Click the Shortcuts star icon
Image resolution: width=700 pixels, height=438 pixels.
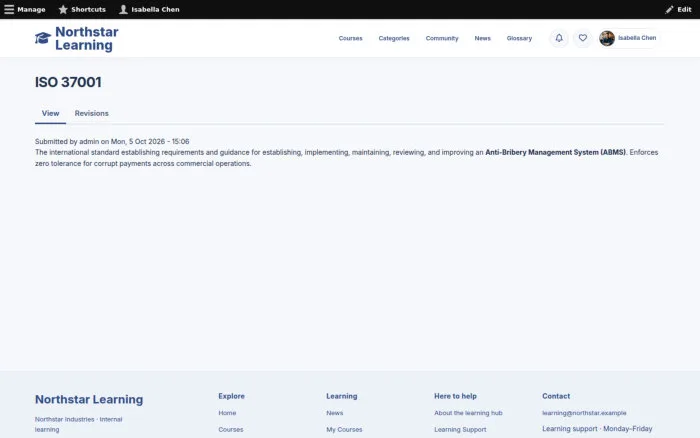[x=63, y=9]
